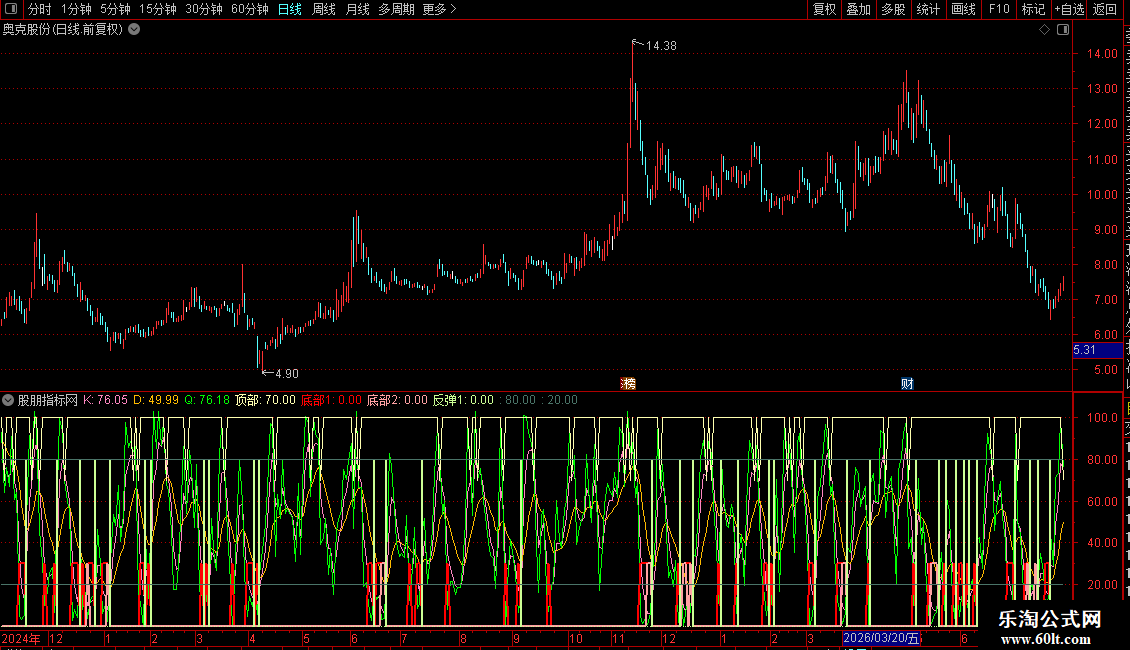Switch to the 60分钟 period
Viewport: 1130px width, 650px height.
coord(250,9)
